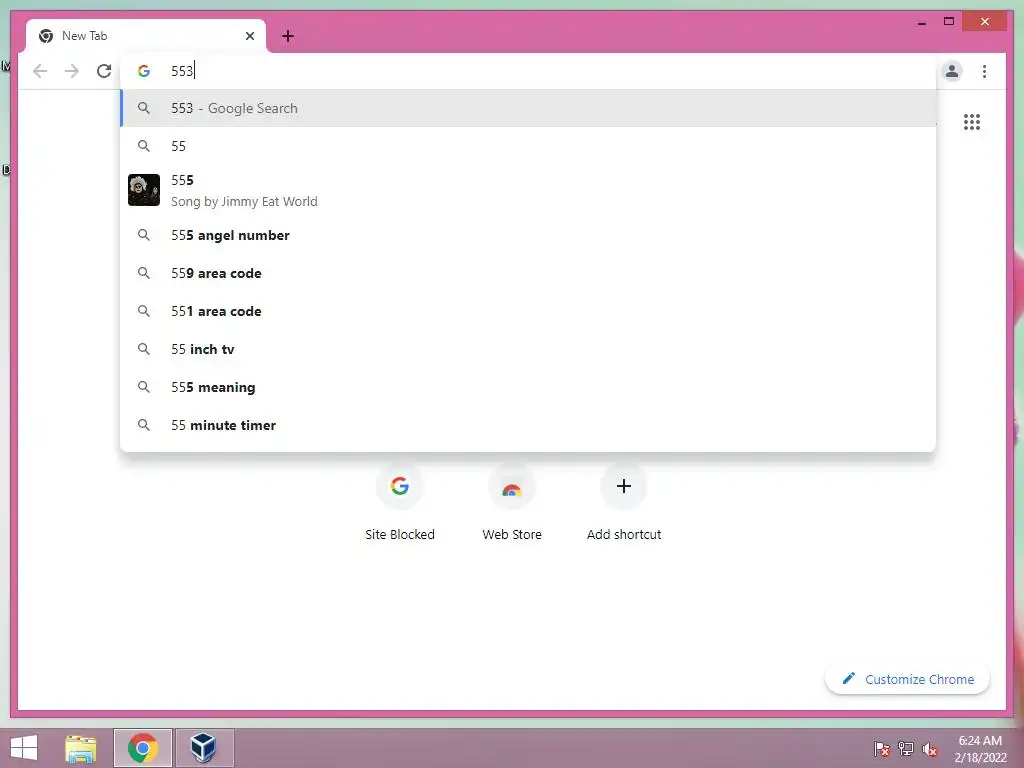Close the New Tab tab

click(249, 36)
